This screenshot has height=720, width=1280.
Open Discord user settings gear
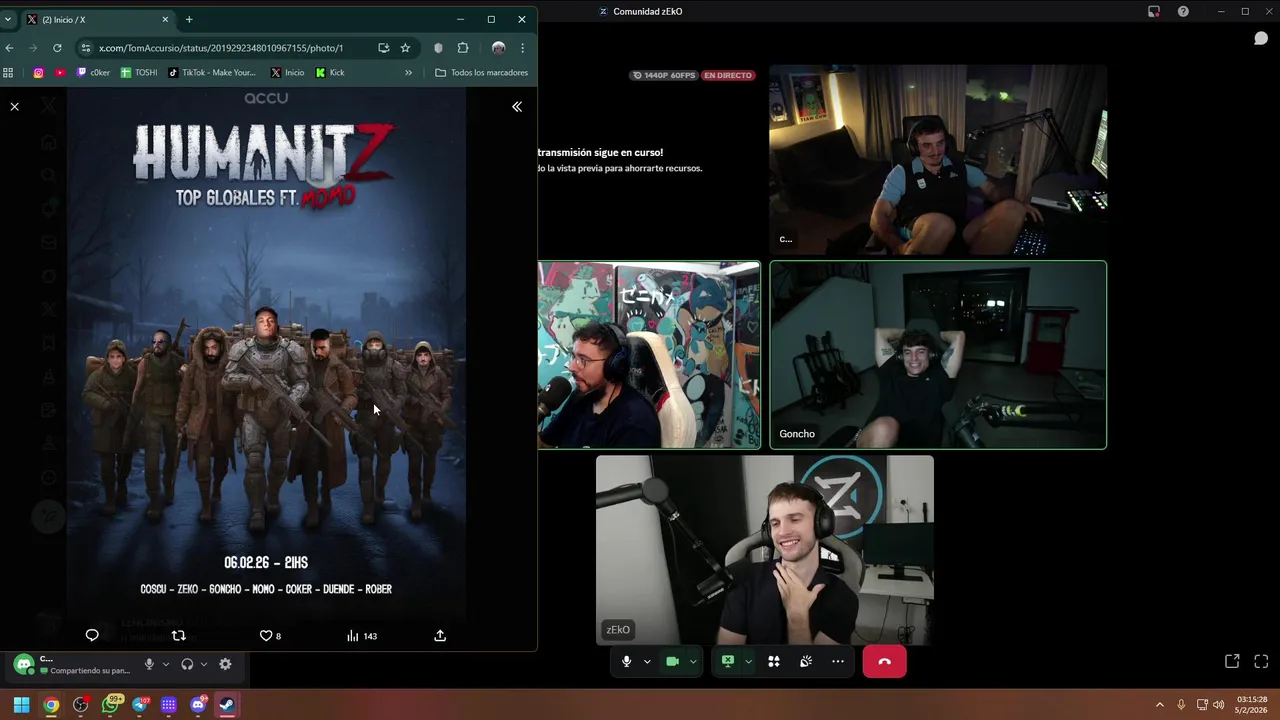(225, 664)
